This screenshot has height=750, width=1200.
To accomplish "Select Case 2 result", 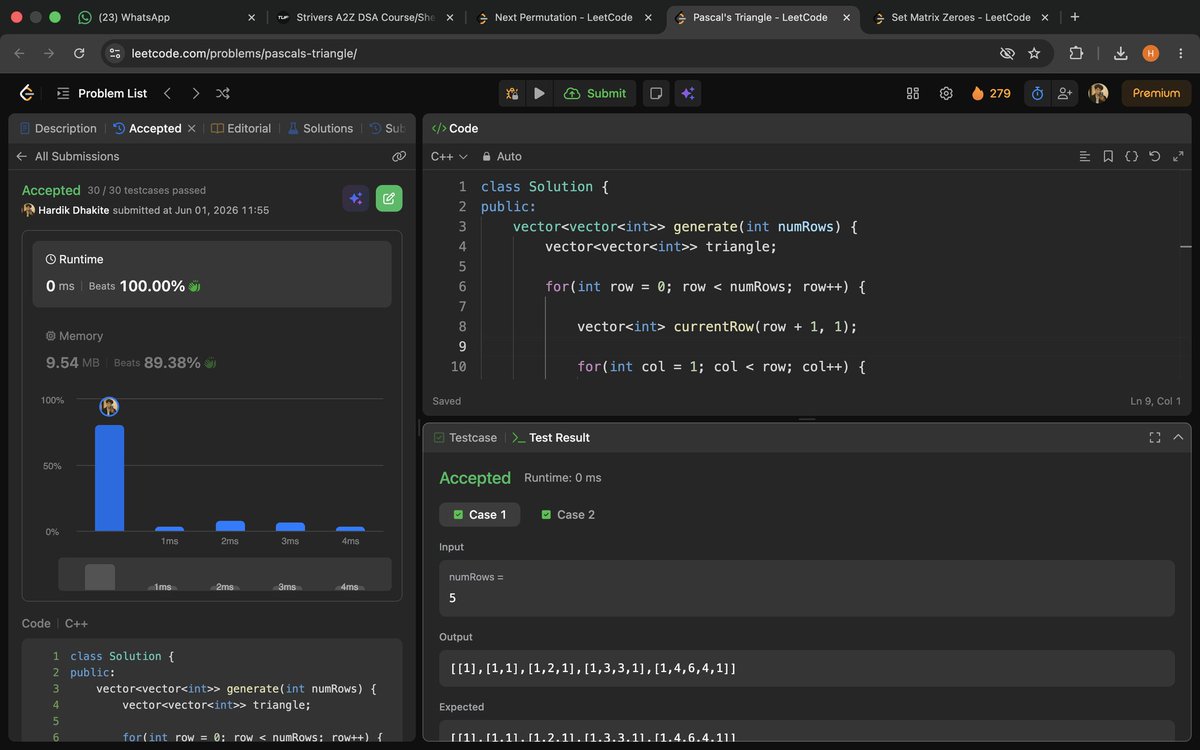I will pos(567,514).
